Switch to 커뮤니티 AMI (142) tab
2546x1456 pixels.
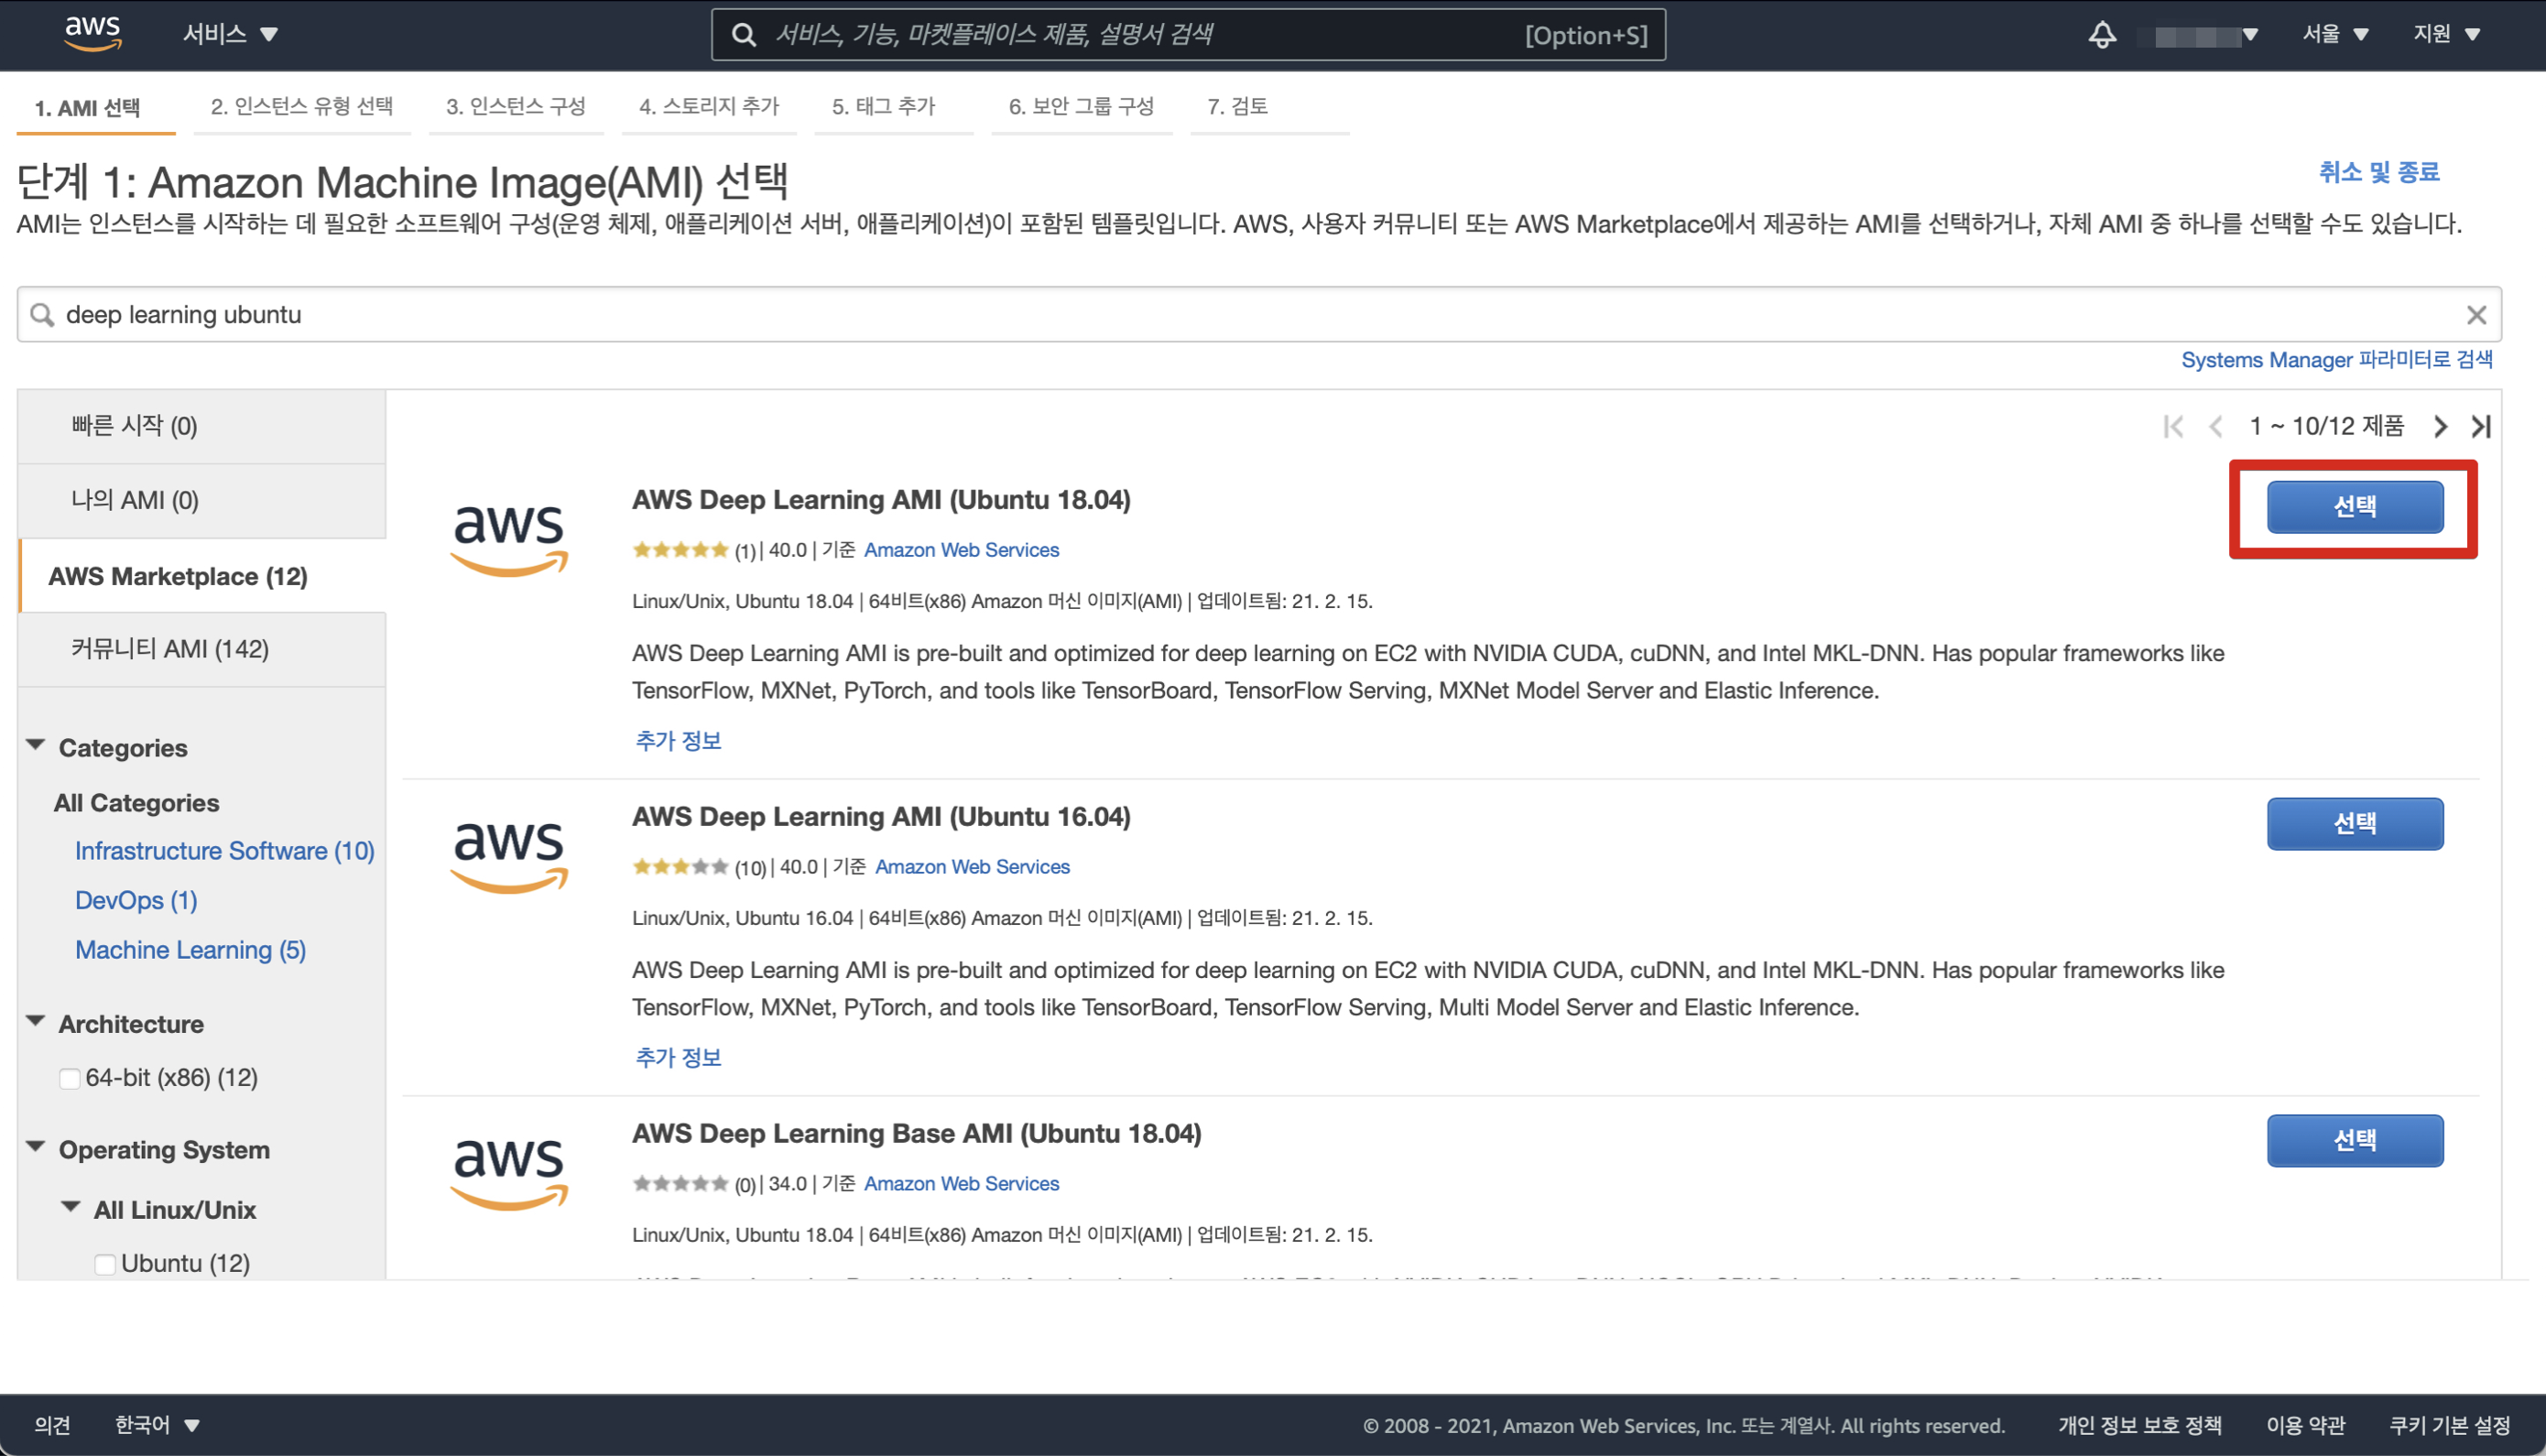tap(170, 650)
